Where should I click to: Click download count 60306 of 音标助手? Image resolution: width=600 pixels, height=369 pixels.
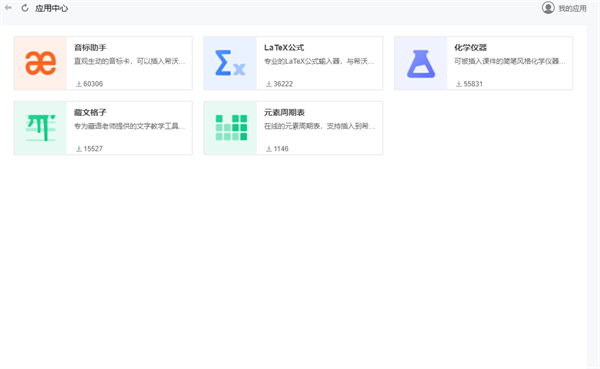(x=90, y=84)
